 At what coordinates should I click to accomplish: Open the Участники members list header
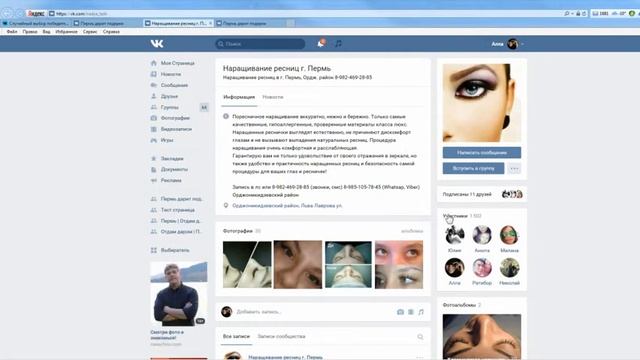pos(455,216)
